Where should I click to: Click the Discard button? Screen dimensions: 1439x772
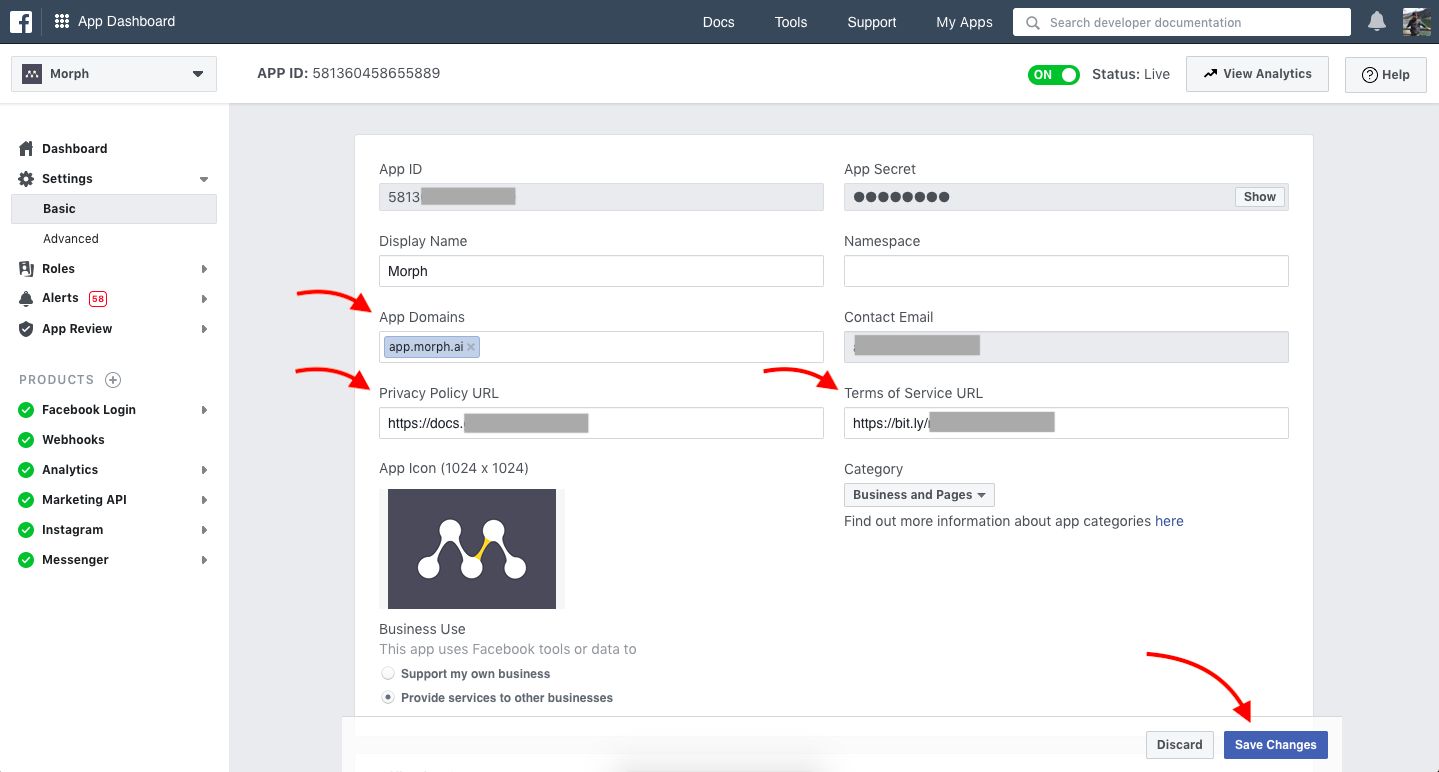pos(1180,745)
